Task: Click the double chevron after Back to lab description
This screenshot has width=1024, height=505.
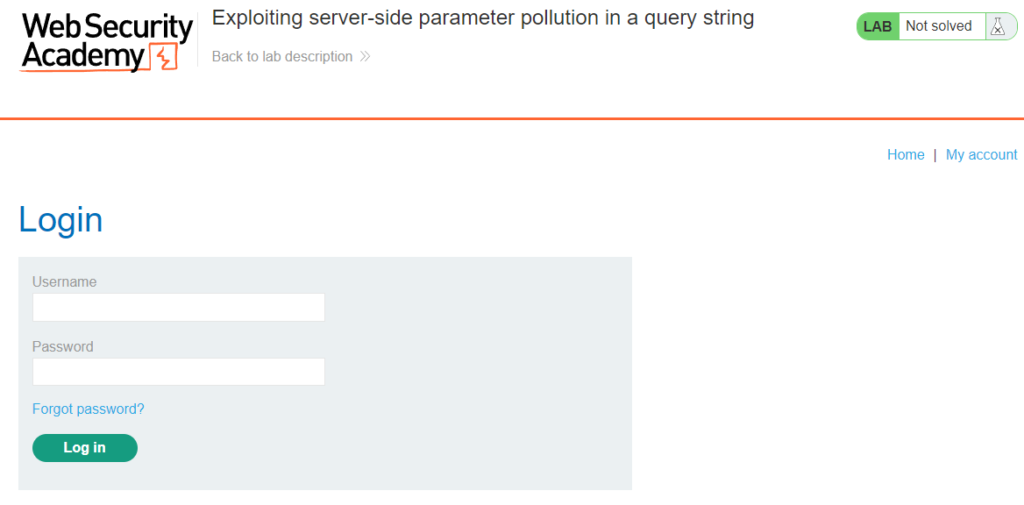Action: click(365, 57)
